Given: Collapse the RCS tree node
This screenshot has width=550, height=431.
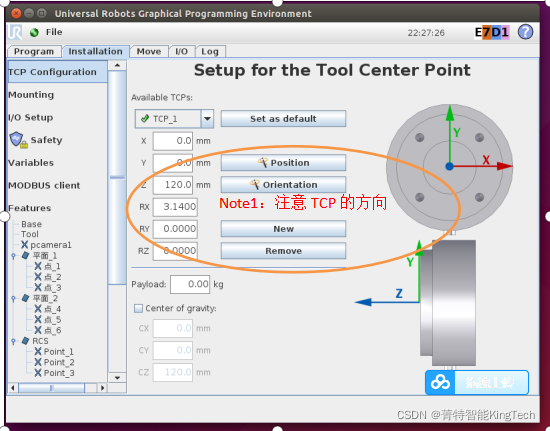Looking at the screenshot, I should click(14, 341).
